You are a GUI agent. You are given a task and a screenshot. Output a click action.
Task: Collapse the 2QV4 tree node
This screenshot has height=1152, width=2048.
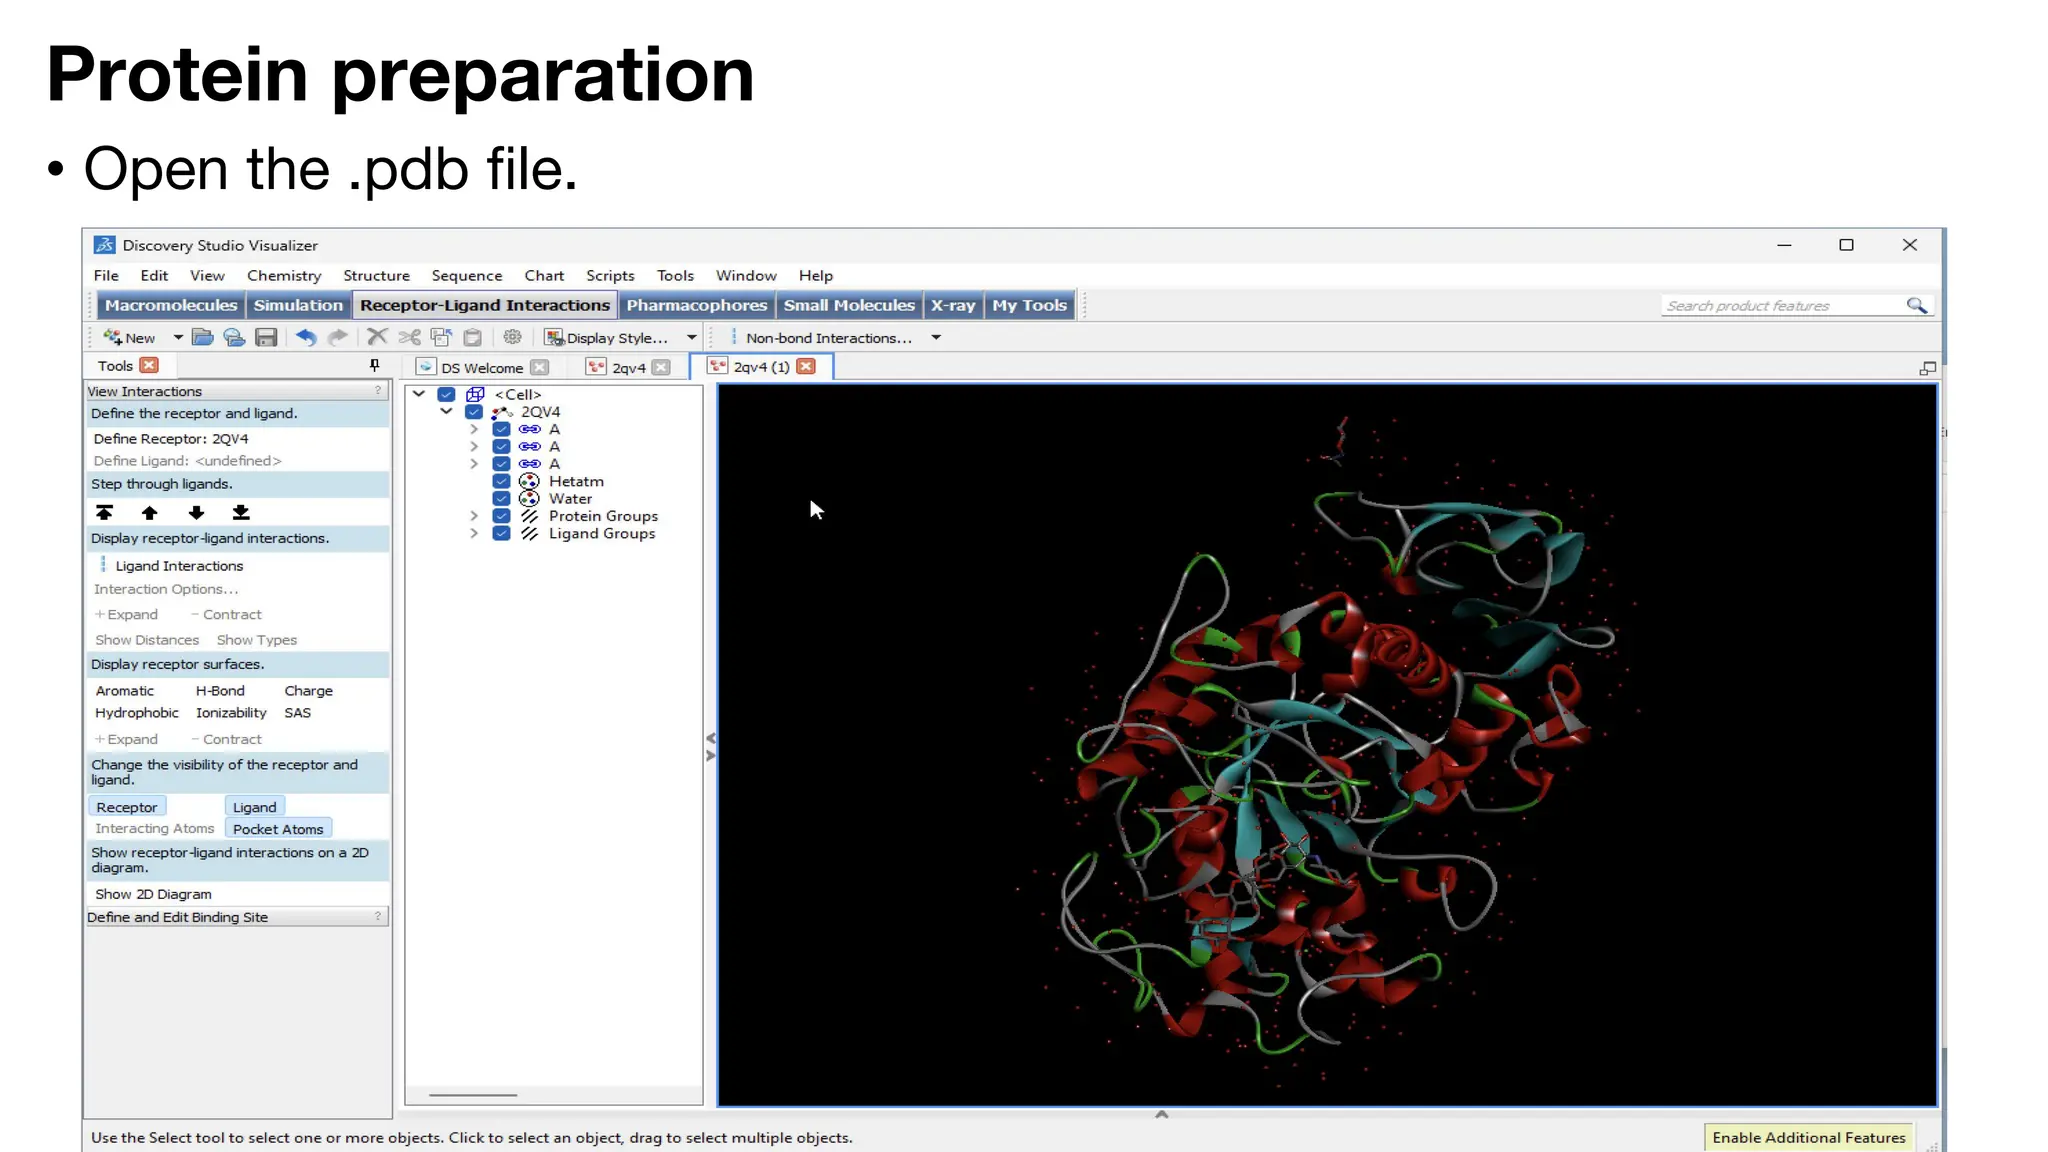point(446,412)
